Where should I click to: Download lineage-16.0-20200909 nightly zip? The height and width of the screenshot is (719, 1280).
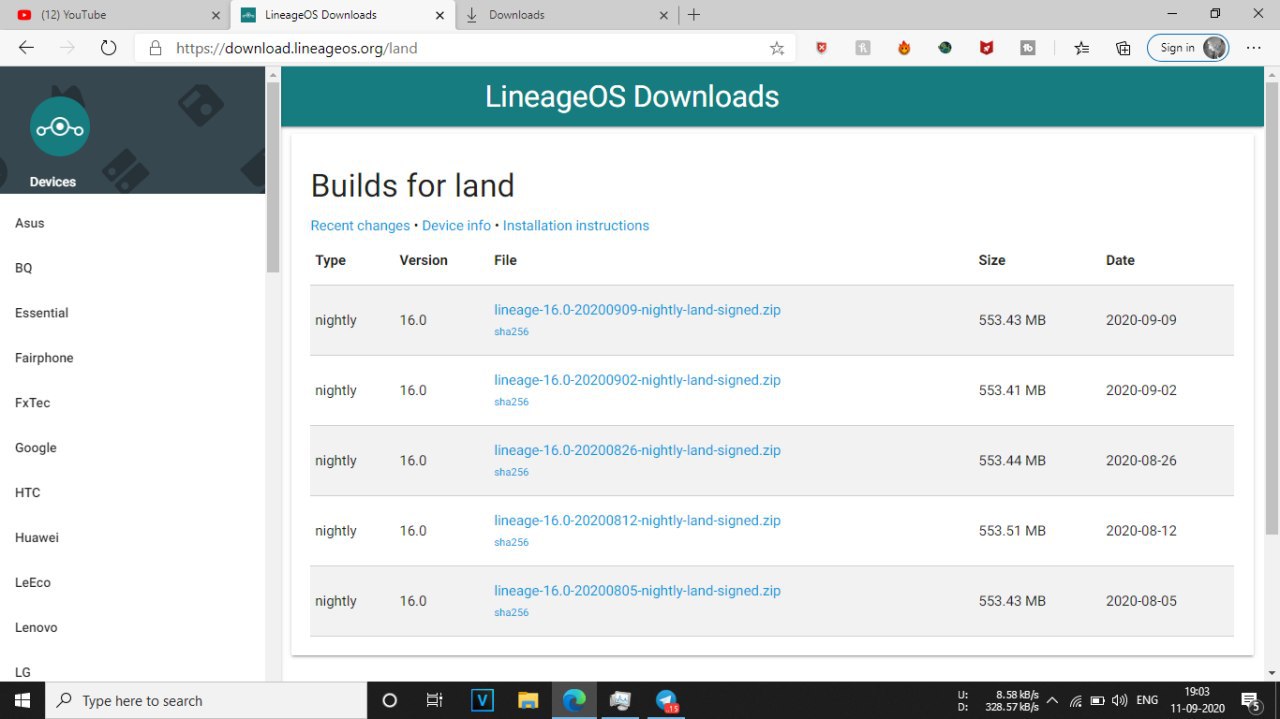[x=637, y=310]
